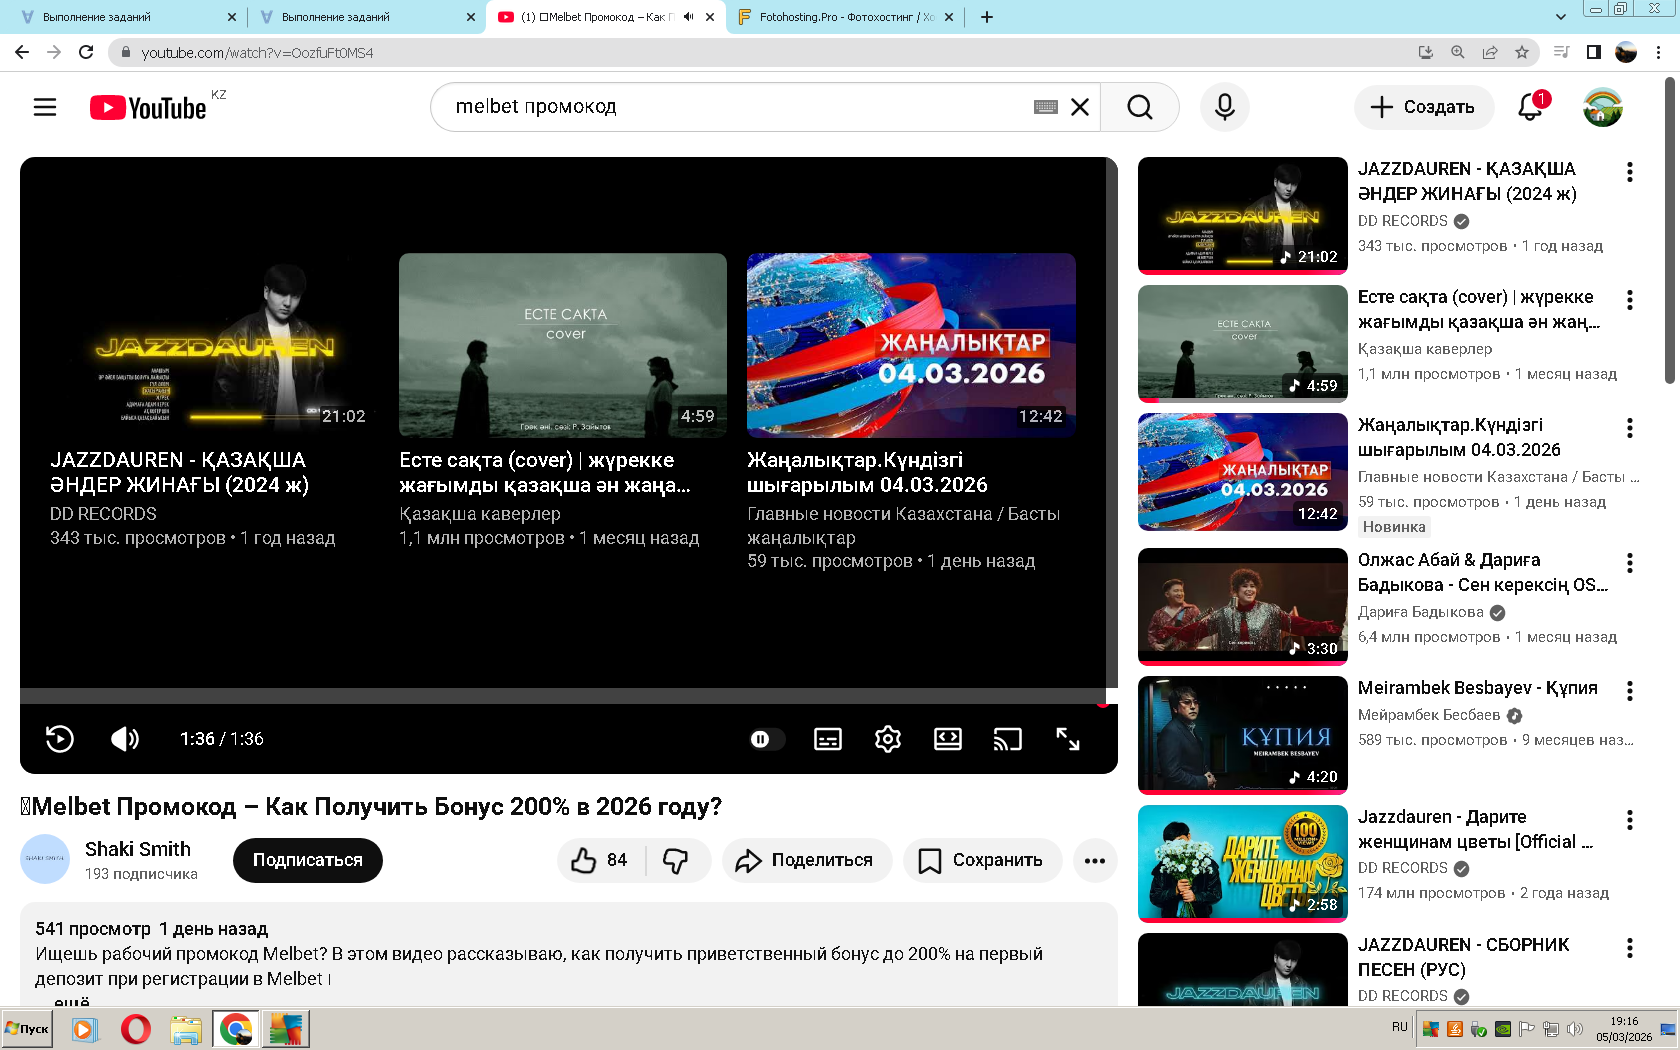Viewport: 1680px width, 1050px height.
Task: Enter fullscreen mode in the player
Action: pos(1067,739)
